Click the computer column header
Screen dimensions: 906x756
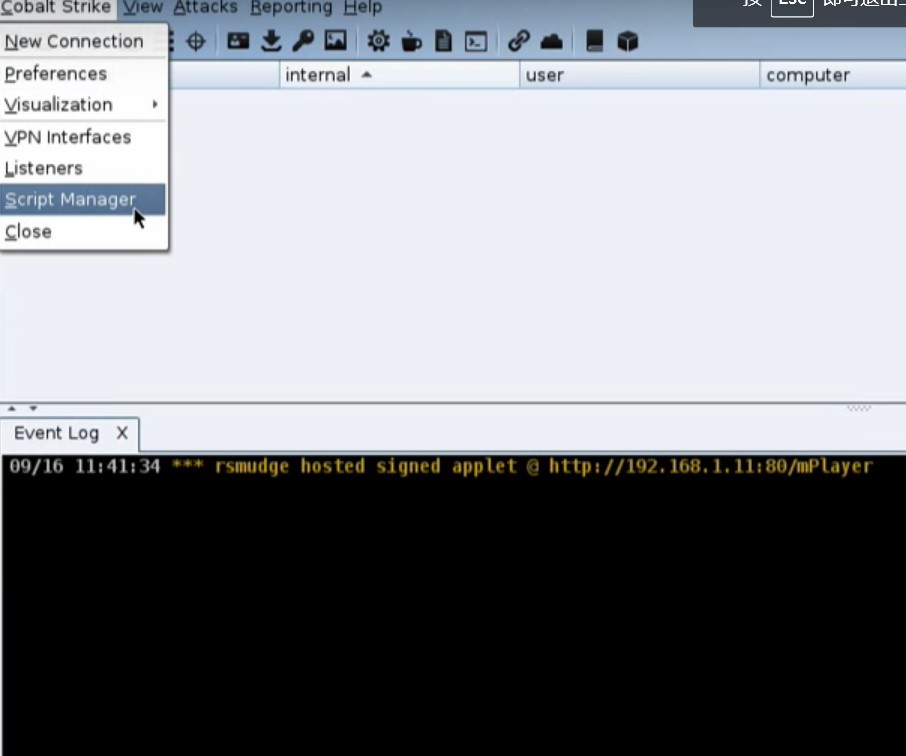[833, 75]
